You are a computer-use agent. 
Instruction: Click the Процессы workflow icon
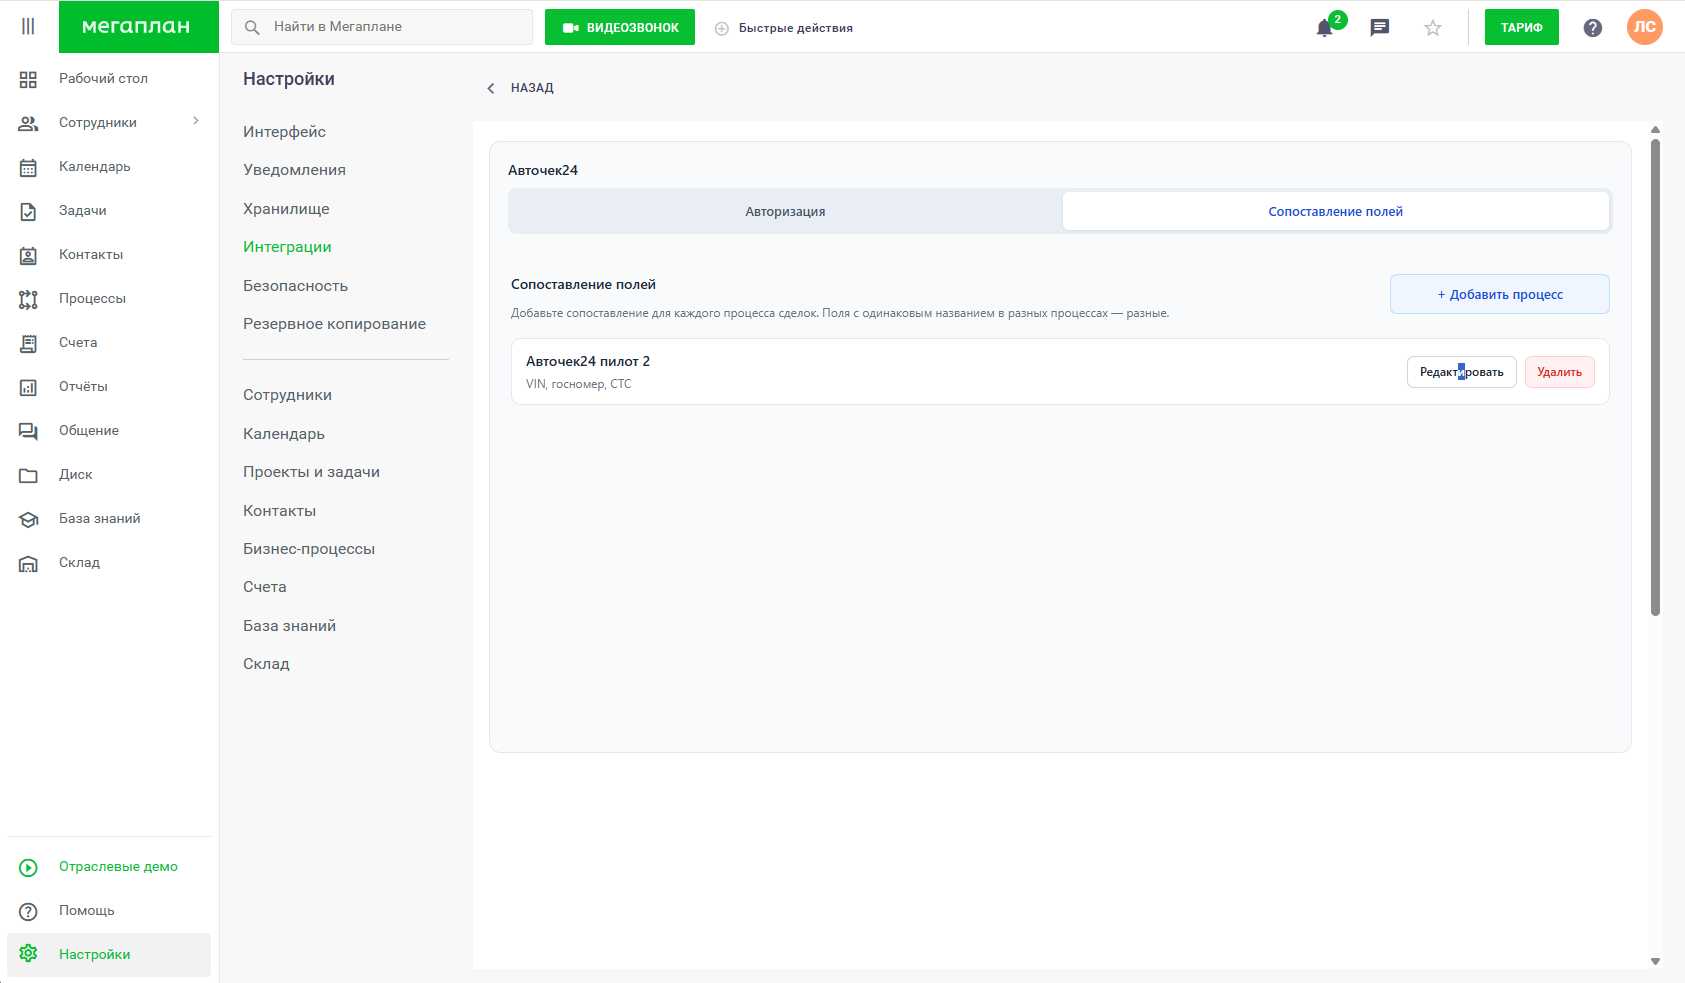tap(28, 299)
